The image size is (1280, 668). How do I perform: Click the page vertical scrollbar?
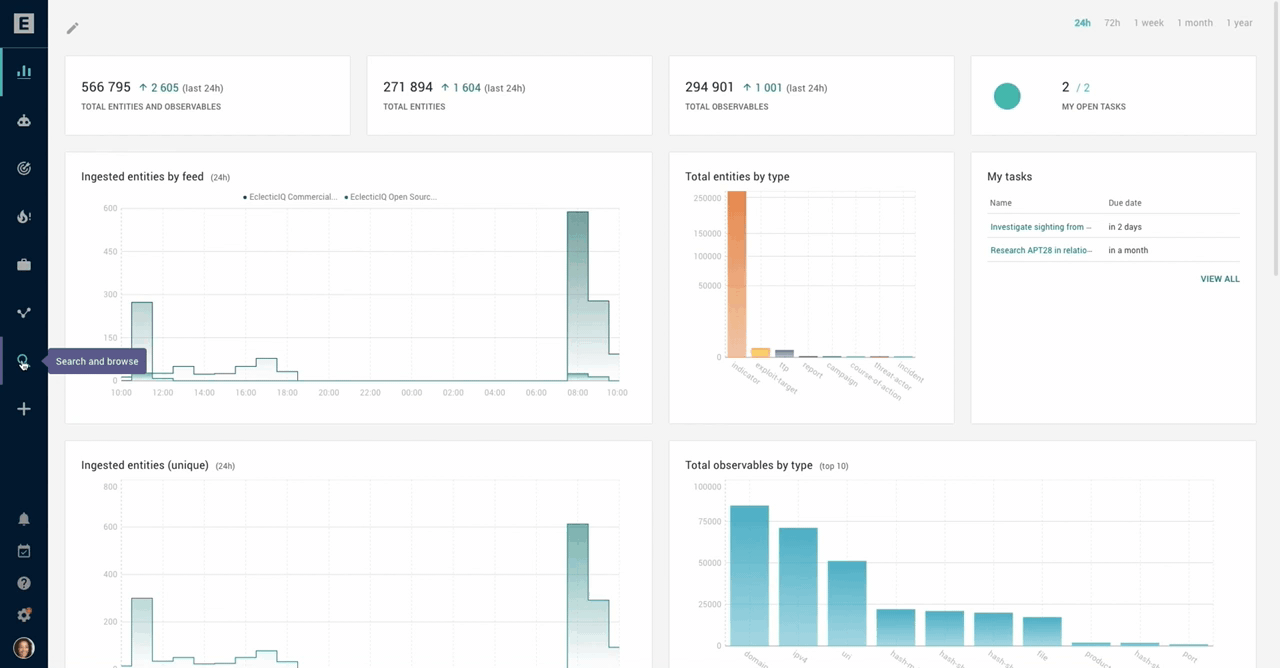coord(1275,140)
